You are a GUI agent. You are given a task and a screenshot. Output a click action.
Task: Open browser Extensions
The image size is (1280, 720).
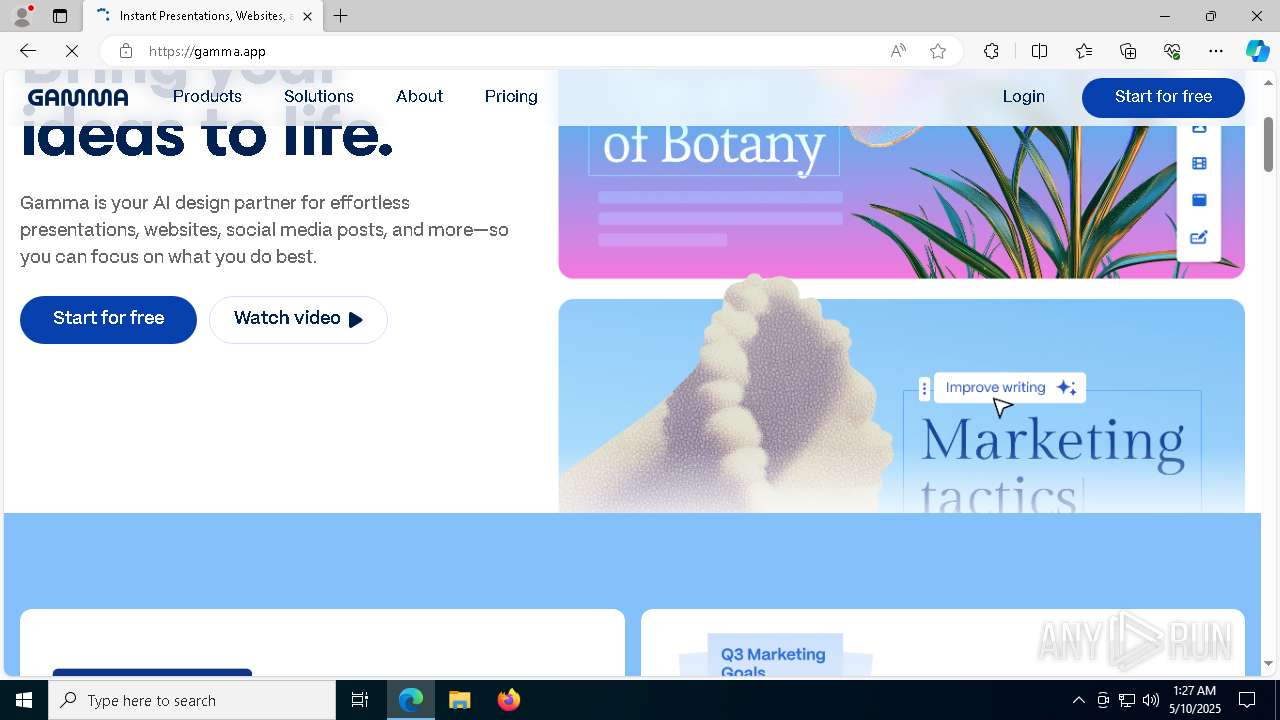[x=991, y=51]
